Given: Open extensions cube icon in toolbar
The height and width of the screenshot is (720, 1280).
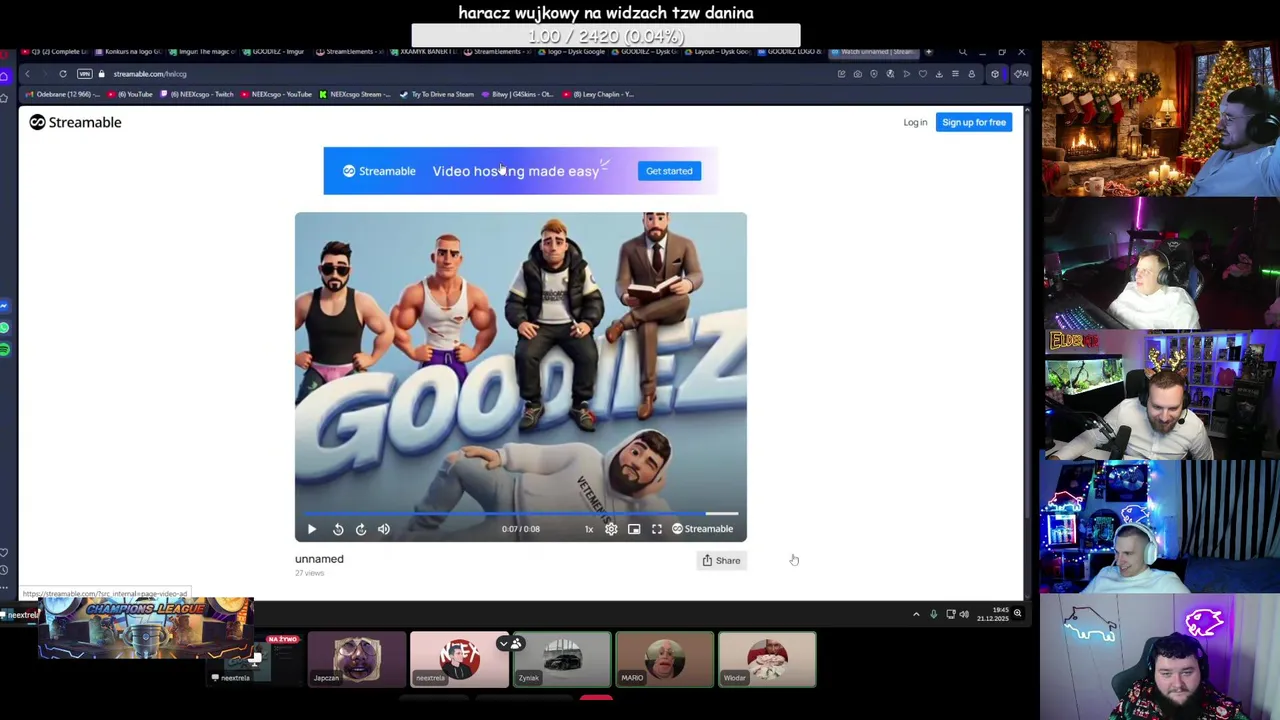Looking at the screenshot, I should click(995, 74).
